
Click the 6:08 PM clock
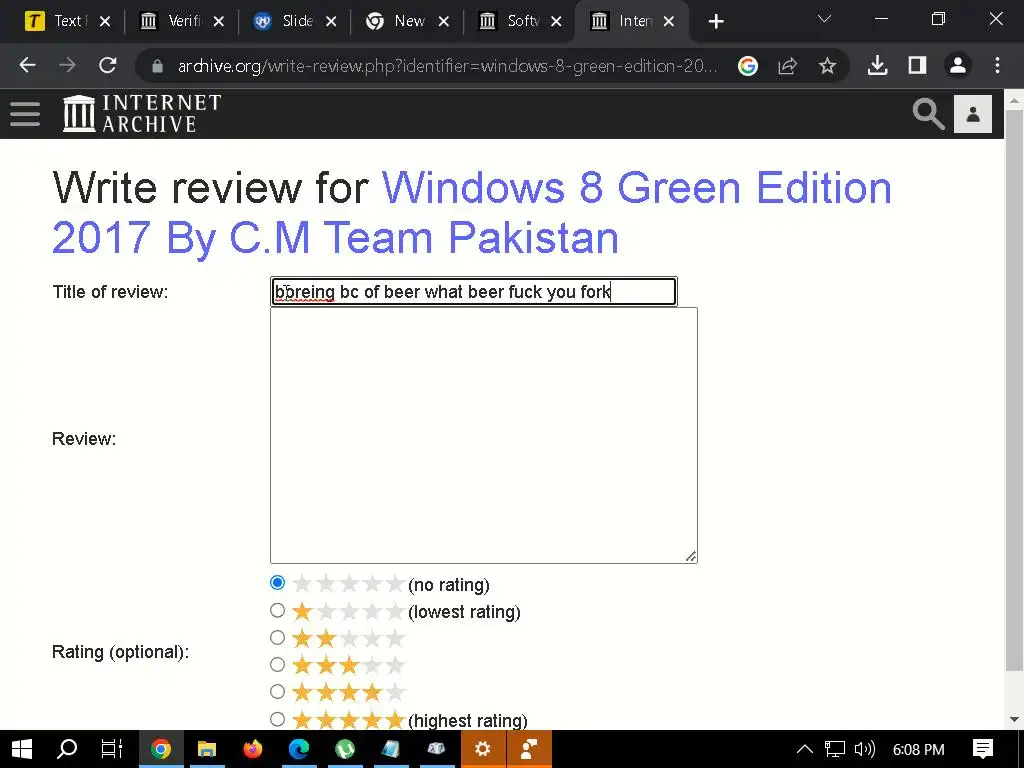point(918,750)
